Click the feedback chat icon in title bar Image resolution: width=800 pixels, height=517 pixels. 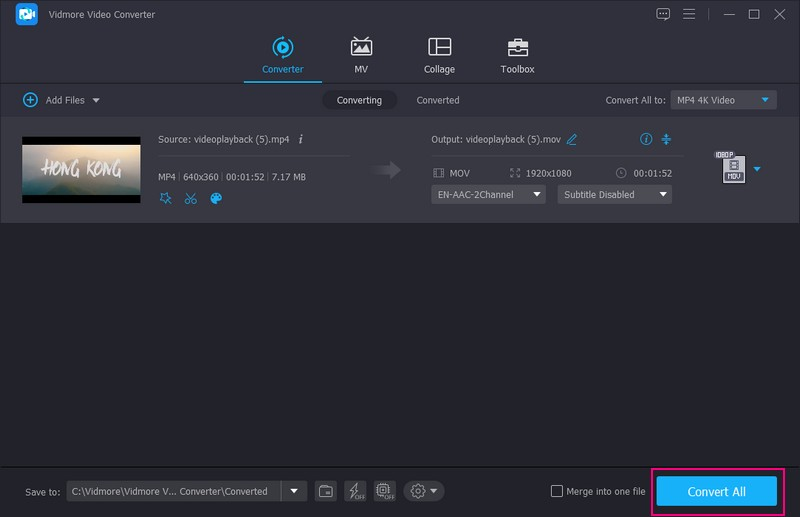[663, 14]
